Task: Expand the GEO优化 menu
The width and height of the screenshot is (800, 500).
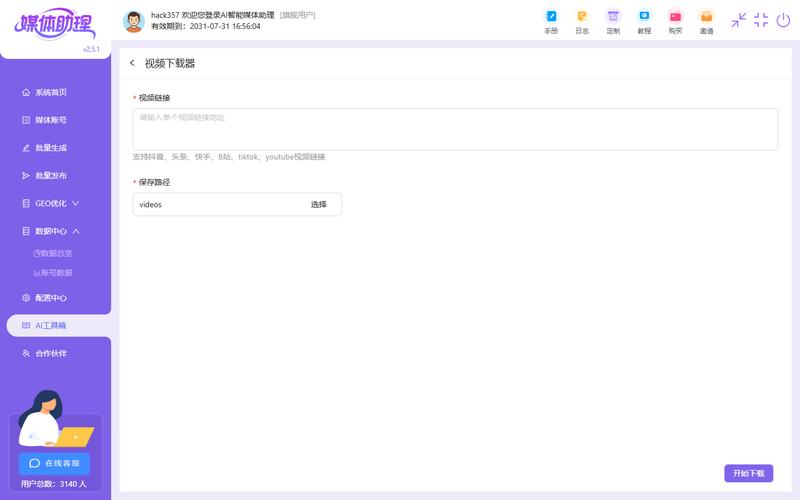Action: [x=55, y=203]
